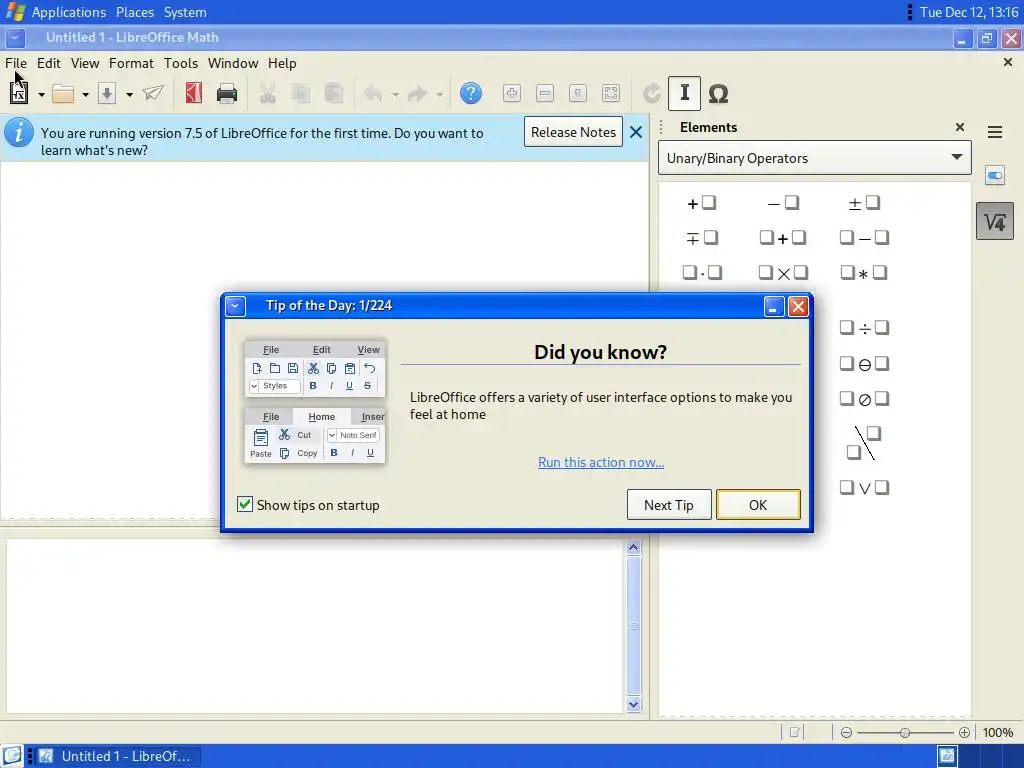The height and width of the screenshot is (768, 1024).
Task: Click the Show All zoom icon
Action: [611, 93]
